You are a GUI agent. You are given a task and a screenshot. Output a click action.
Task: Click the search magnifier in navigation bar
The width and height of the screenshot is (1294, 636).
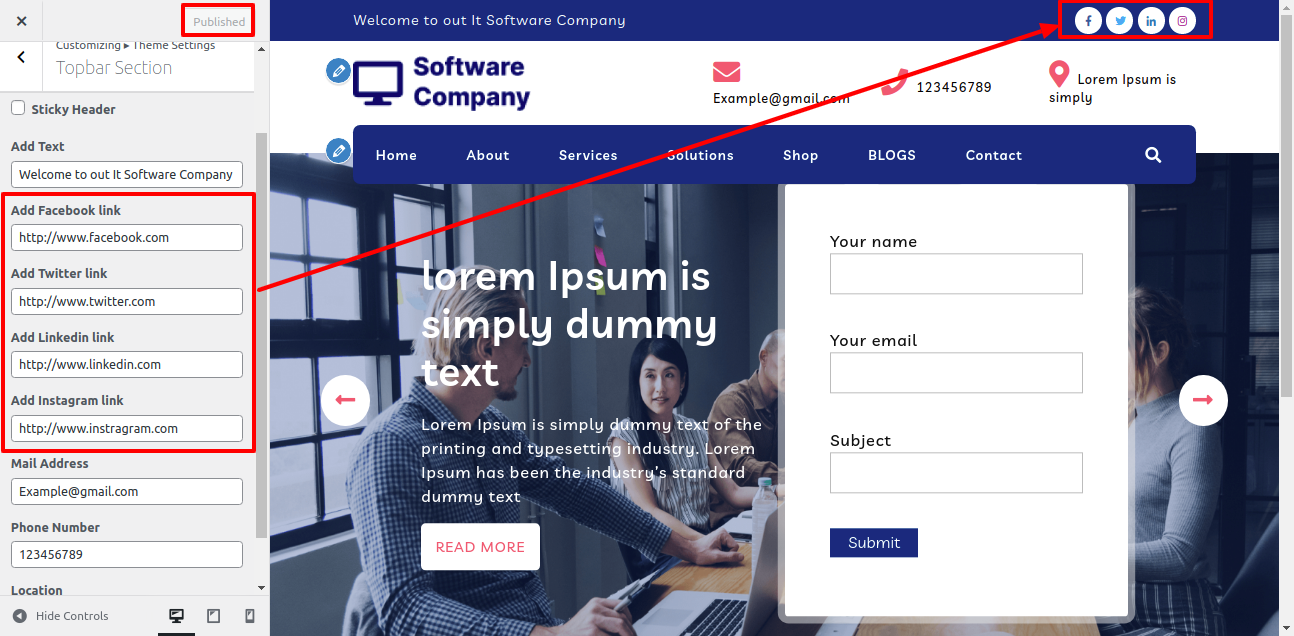coord(1153,155)
